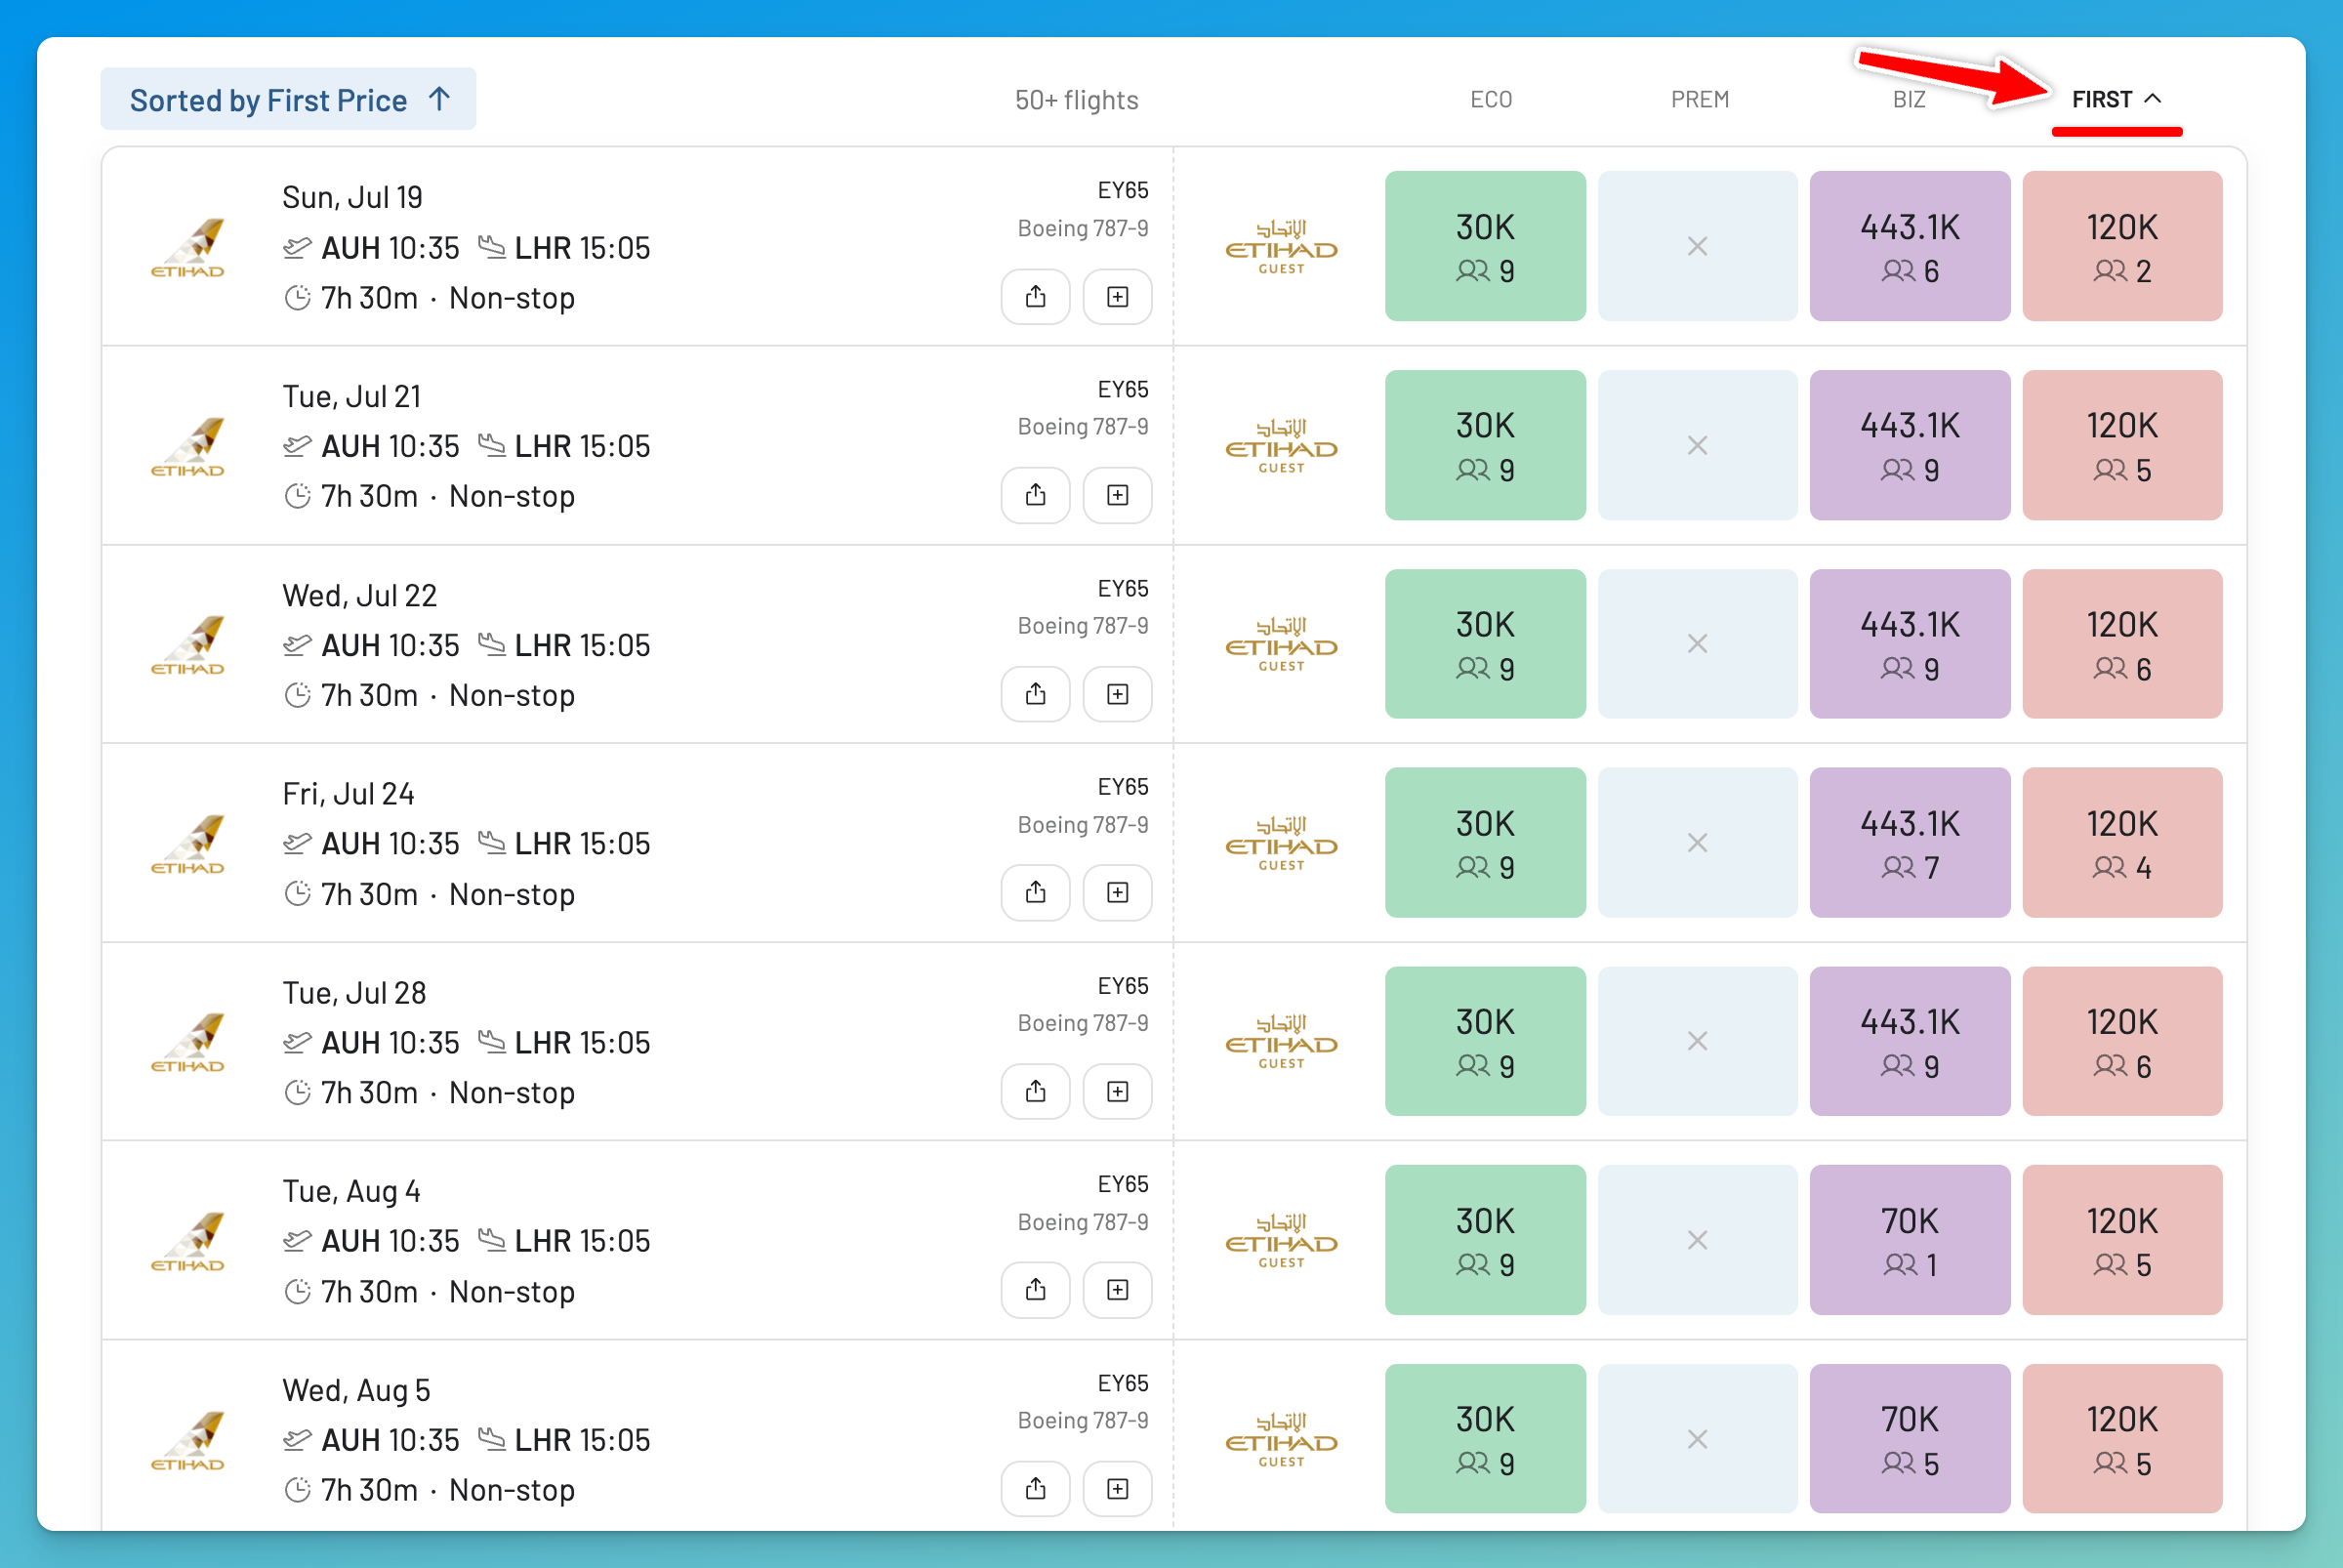Select 120K first fare for Sun, Jul 19

[x=2122, y=246]
